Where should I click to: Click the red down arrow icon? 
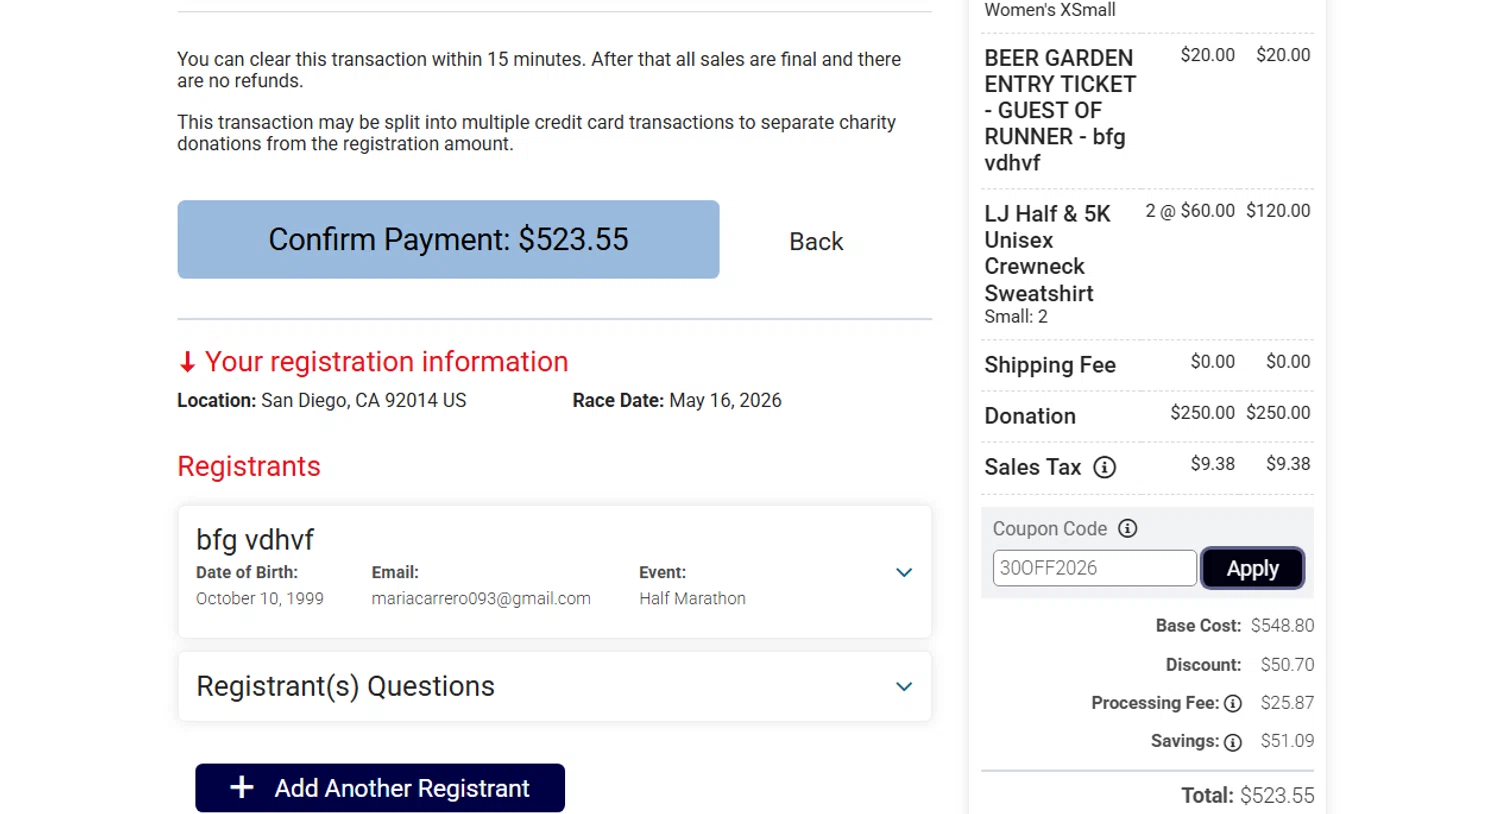click(x=187, y=362)
